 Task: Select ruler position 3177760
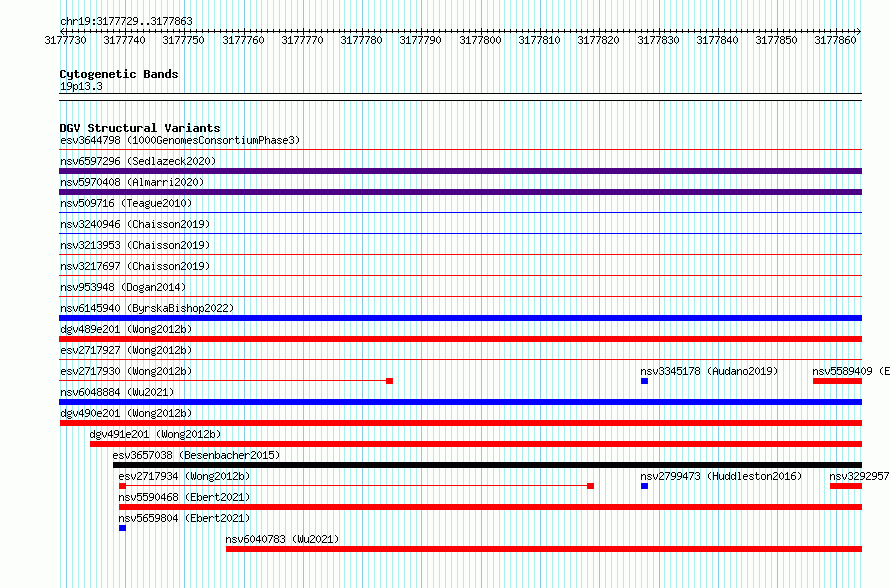click(x=243, y=40)
